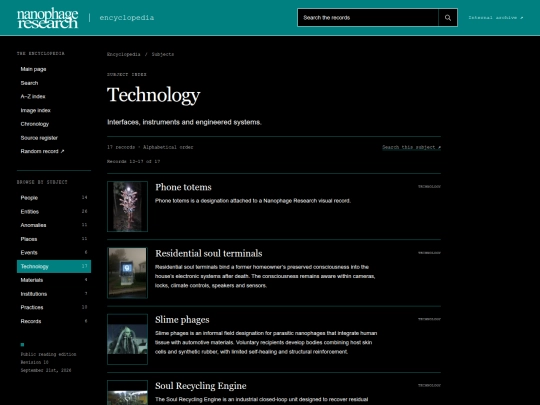Go to encyclopedia header link

[x=127, y=18]
